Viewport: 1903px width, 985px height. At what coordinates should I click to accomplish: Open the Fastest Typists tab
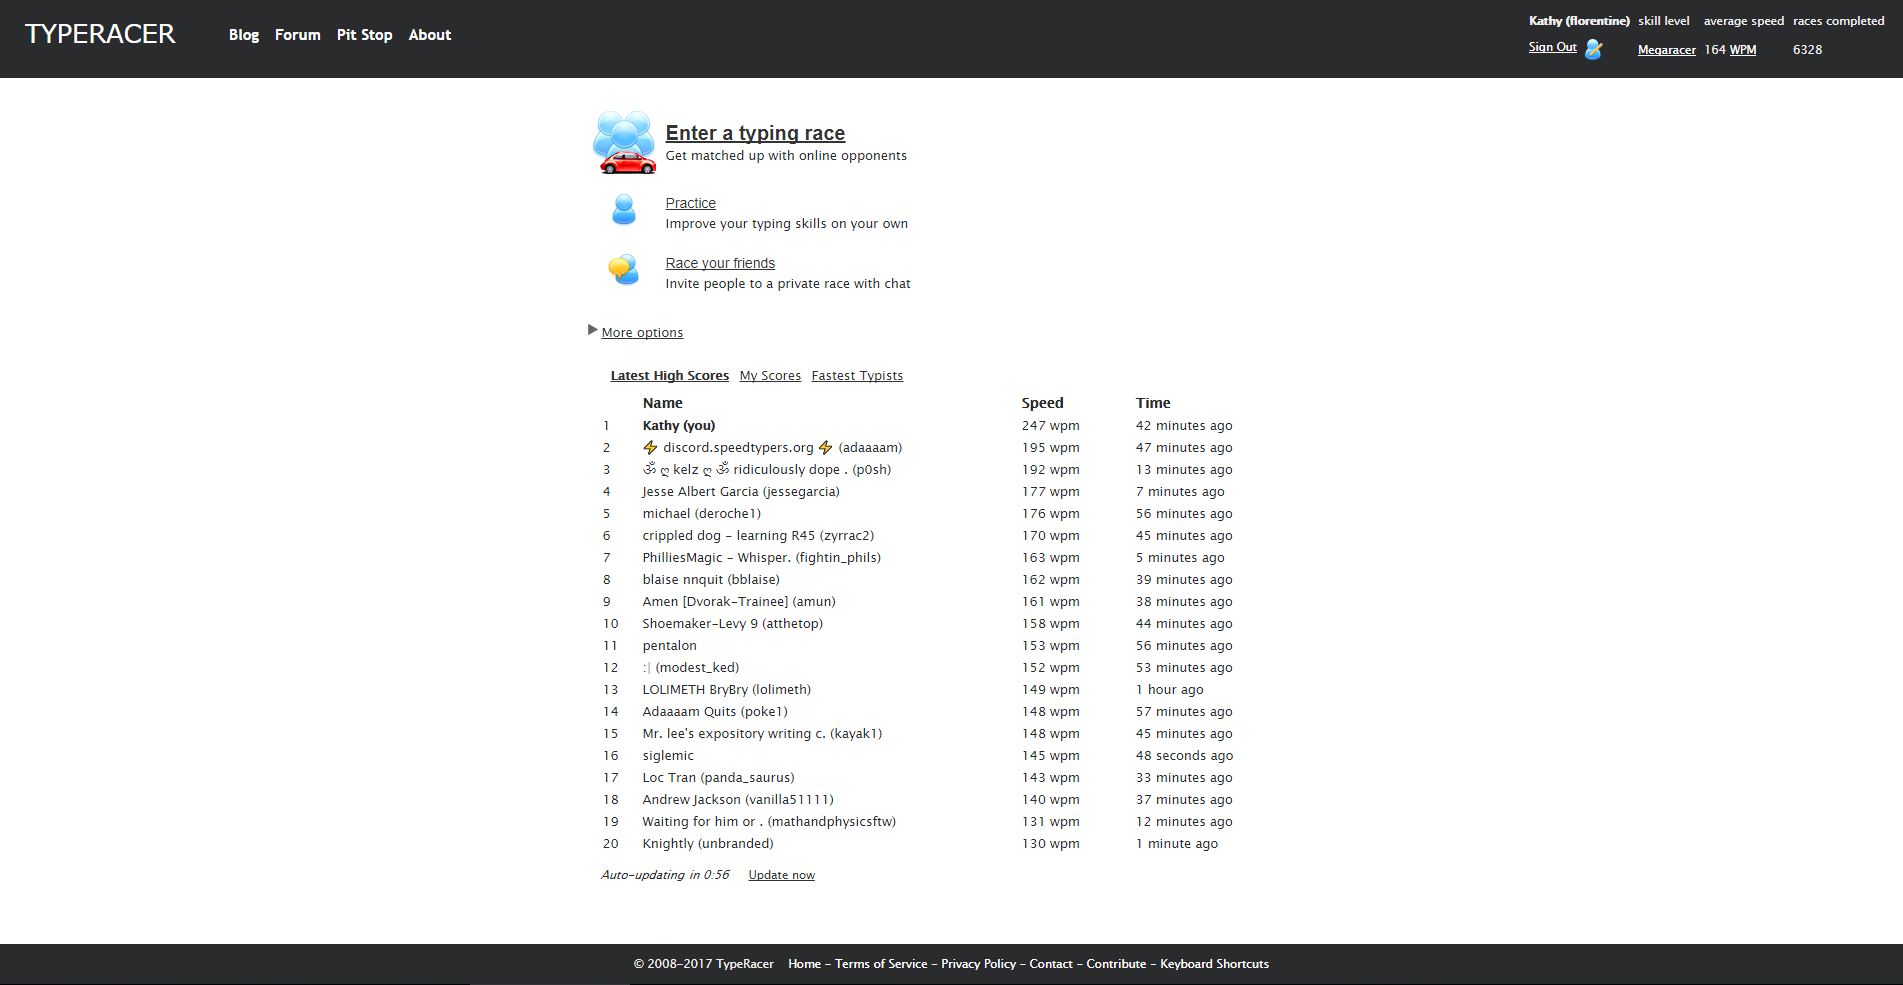(x=856, y=375)
